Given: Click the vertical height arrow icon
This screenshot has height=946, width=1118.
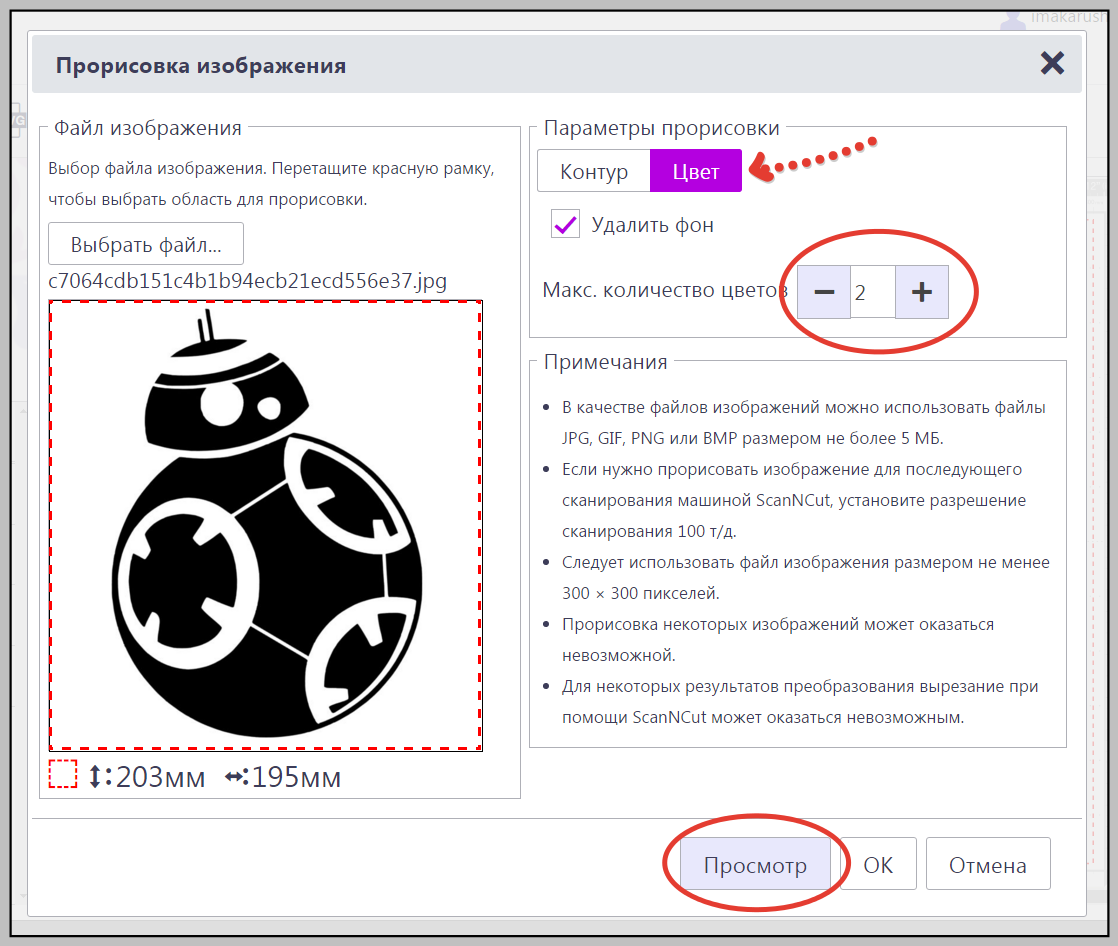Looking at the screenshot, I should 95,776.
